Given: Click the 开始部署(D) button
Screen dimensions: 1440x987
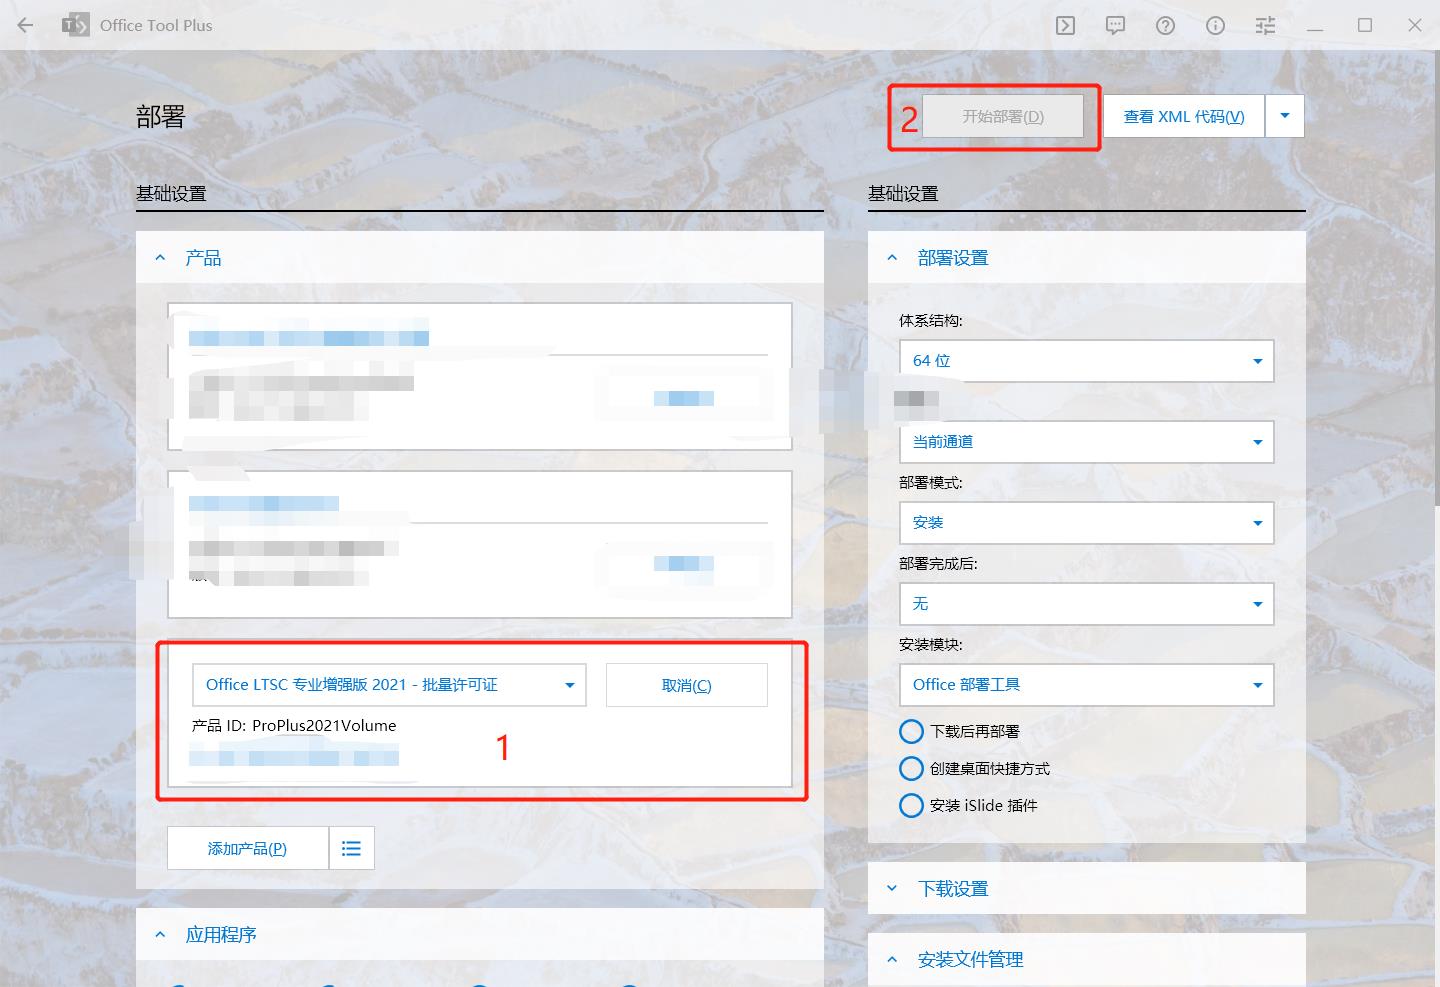Looking at the screenshot, I should (x=1003, y=116).
